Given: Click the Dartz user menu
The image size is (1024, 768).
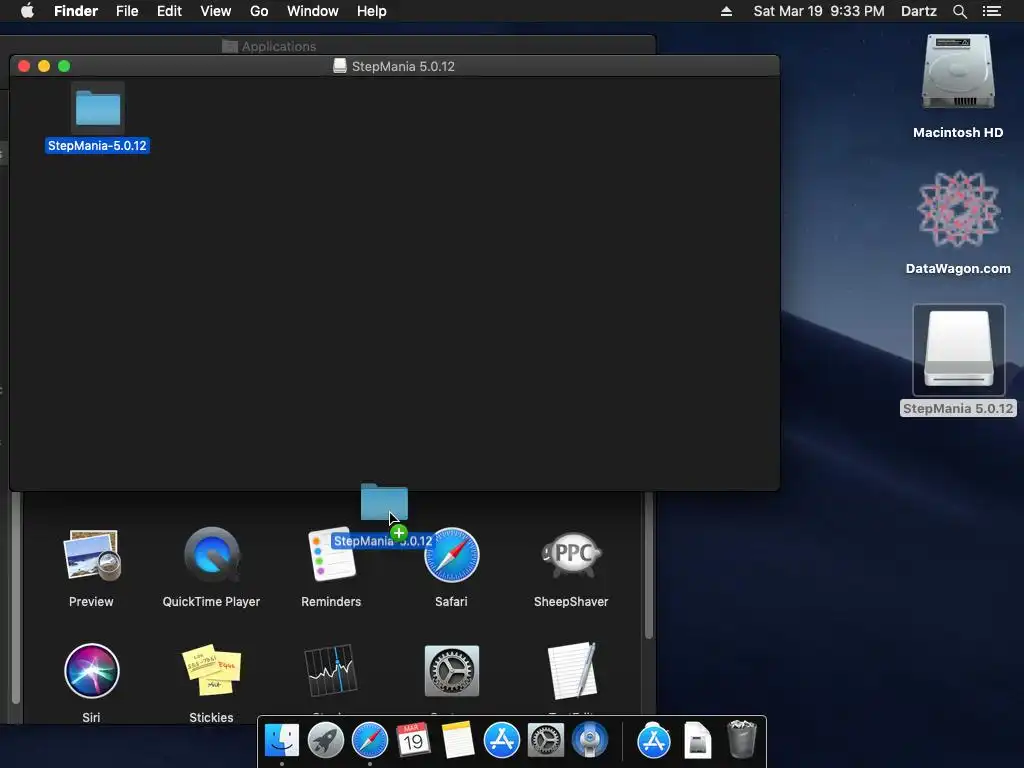Looking at the screenshot, I should [x=919, y=11].
